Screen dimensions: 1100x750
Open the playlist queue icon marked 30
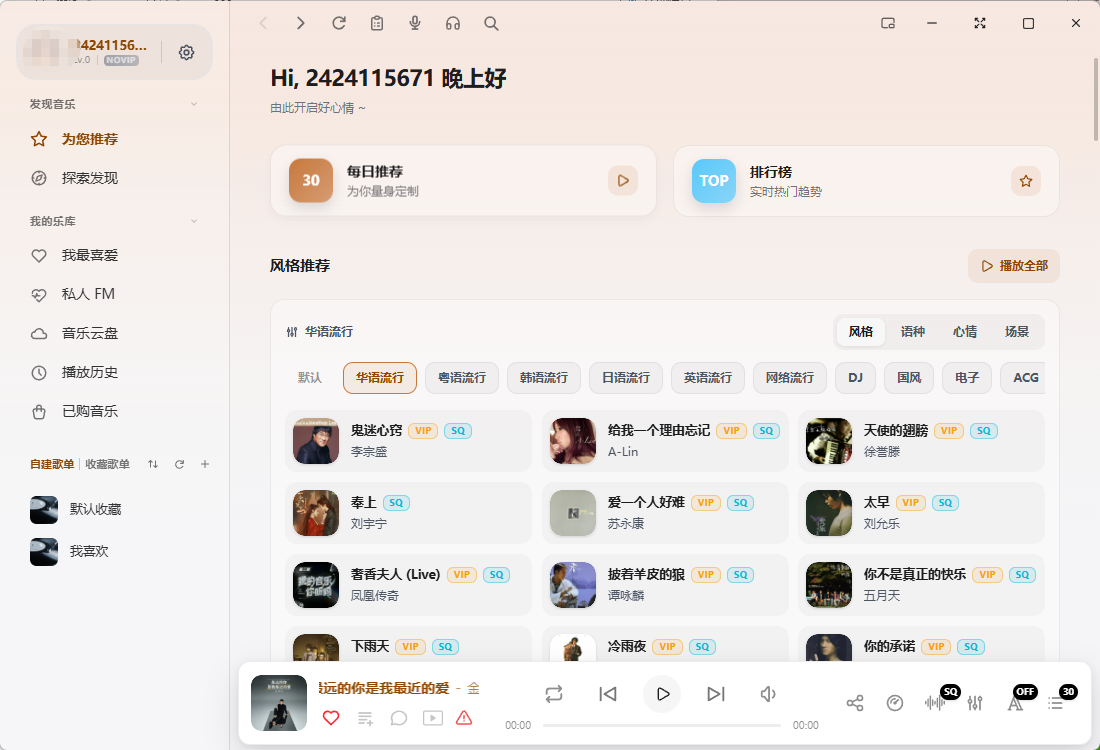[x=1056, y=702]
